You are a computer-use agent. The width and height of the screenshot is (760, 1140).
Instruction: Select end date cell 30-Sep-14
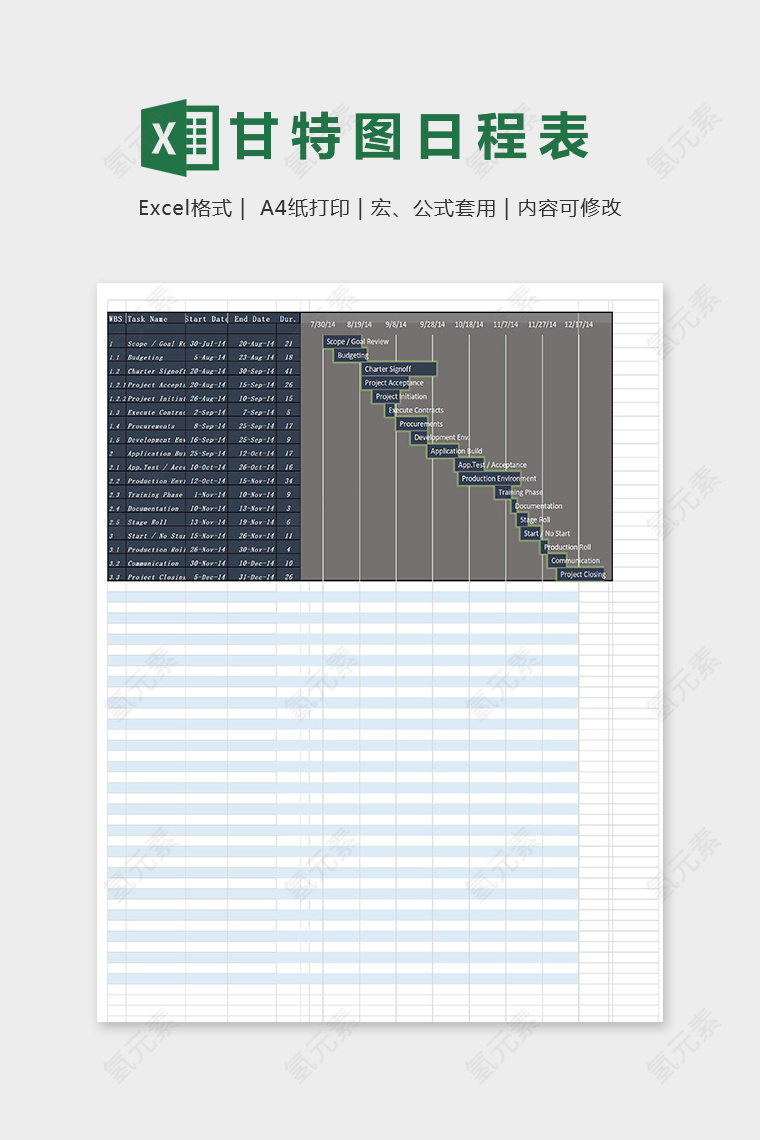coord(253,371)
